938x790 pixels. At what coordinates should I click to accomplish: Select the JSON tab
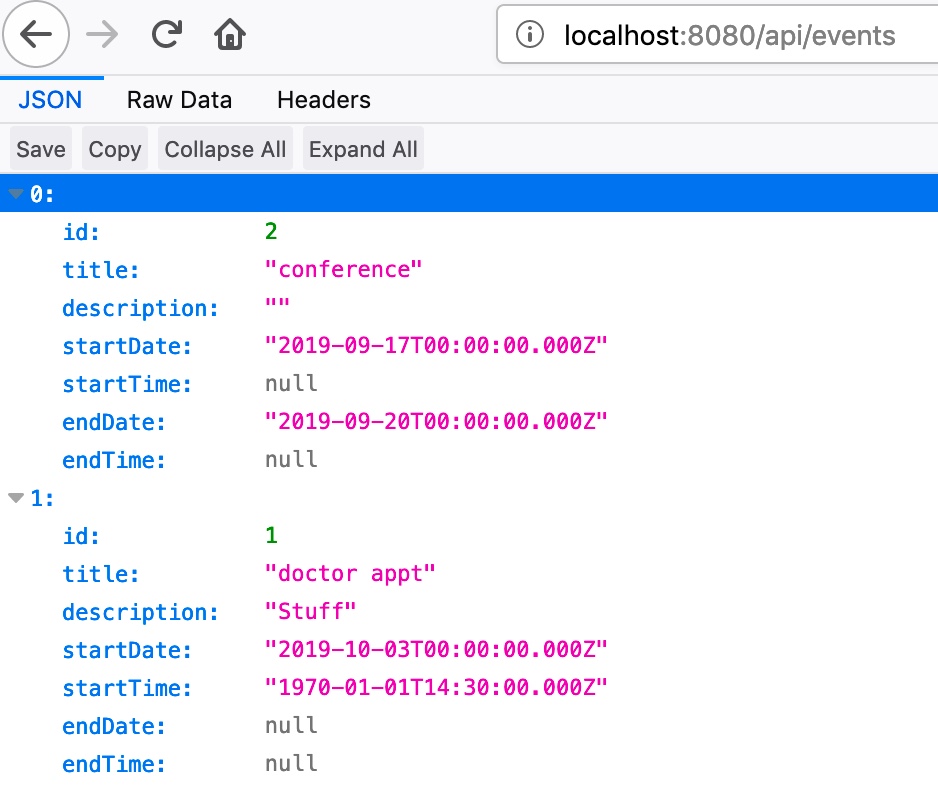click(x=50, y=100)
